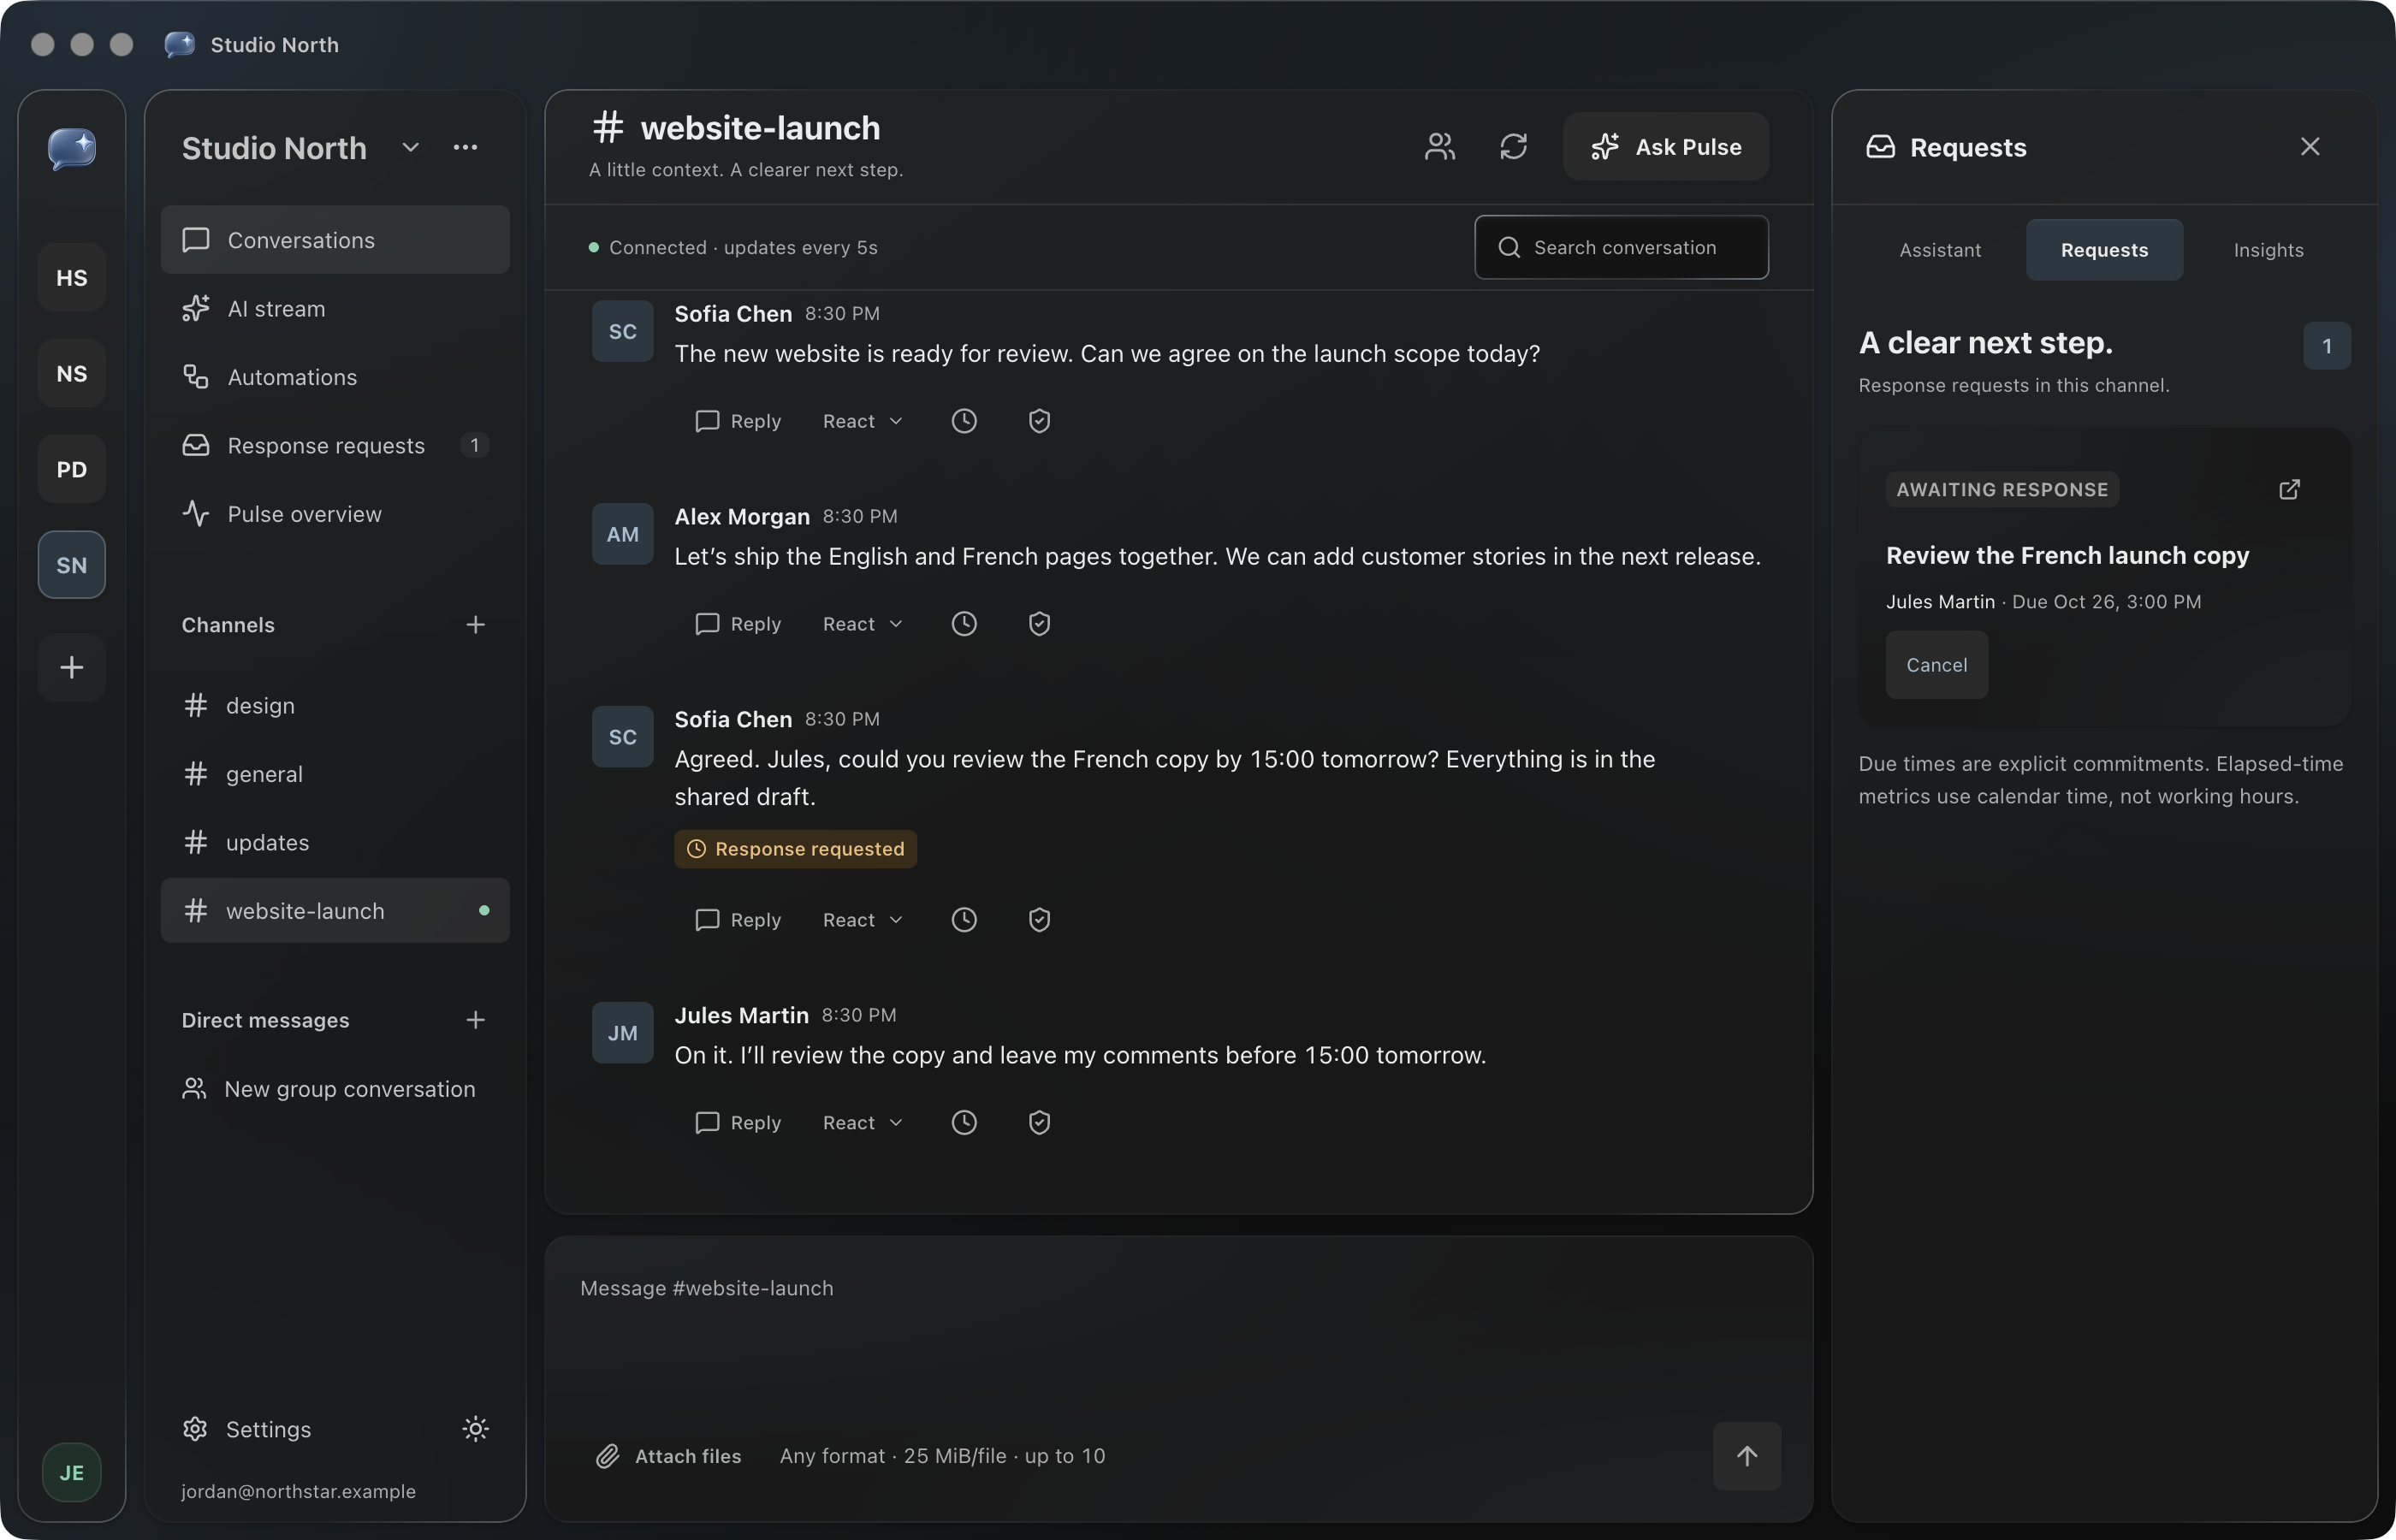Start a New group conversation
Screen dimensions: 2396x1540
pos(335,1089)
